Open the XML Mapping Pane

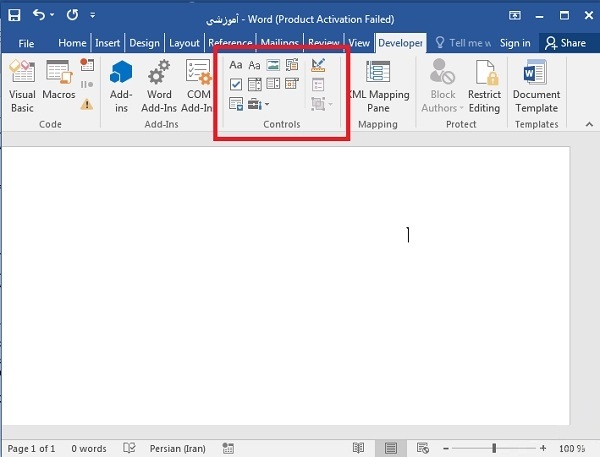click(378, 85)
